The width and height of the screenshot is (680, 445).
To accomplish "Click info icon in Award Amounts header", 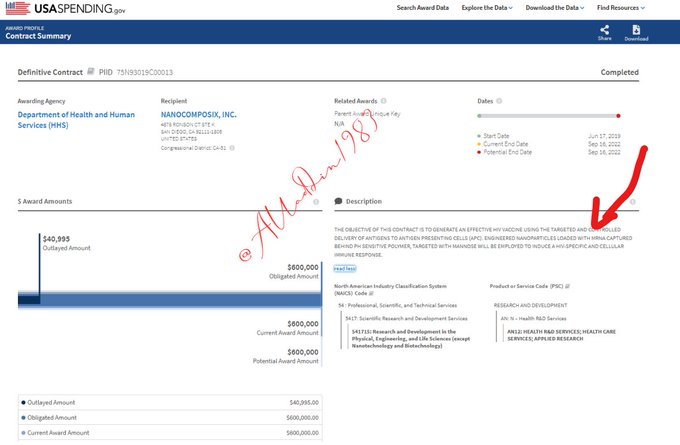I will click(x=316, y=201).
